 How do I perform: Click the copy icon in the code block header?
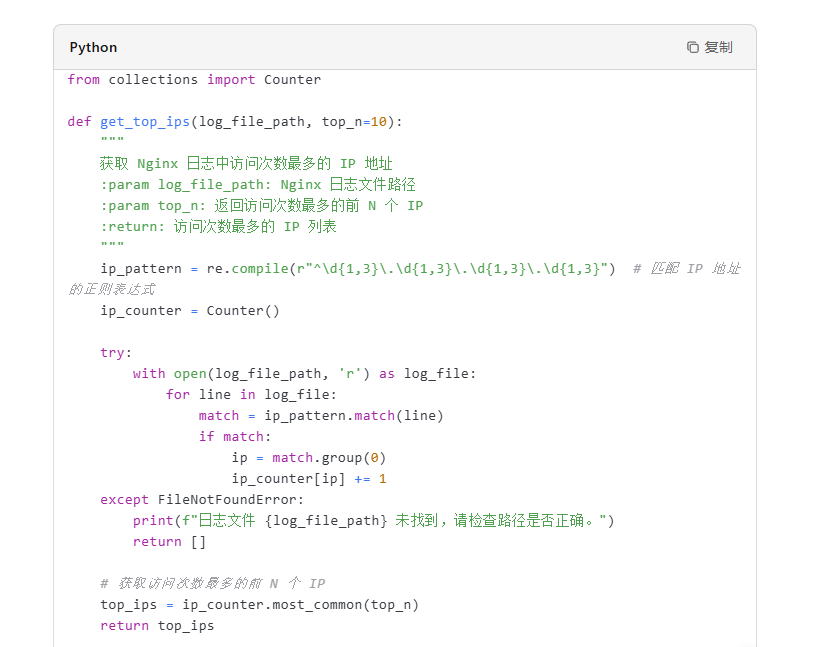pos(693,47)
